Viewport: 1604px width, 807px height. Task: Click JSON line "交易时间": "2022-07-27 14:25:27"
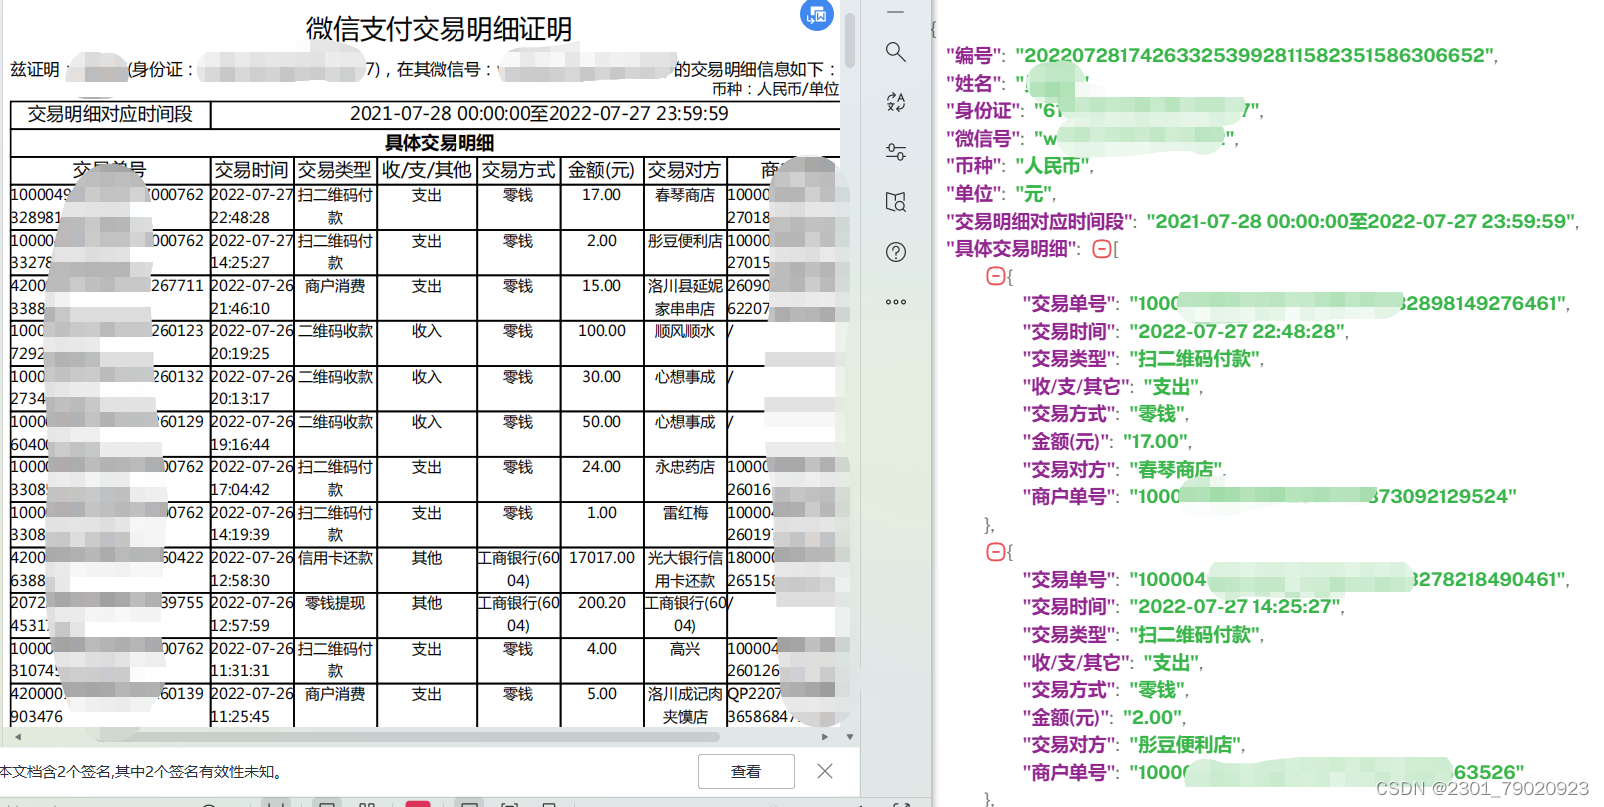(x=1183, y=607)
